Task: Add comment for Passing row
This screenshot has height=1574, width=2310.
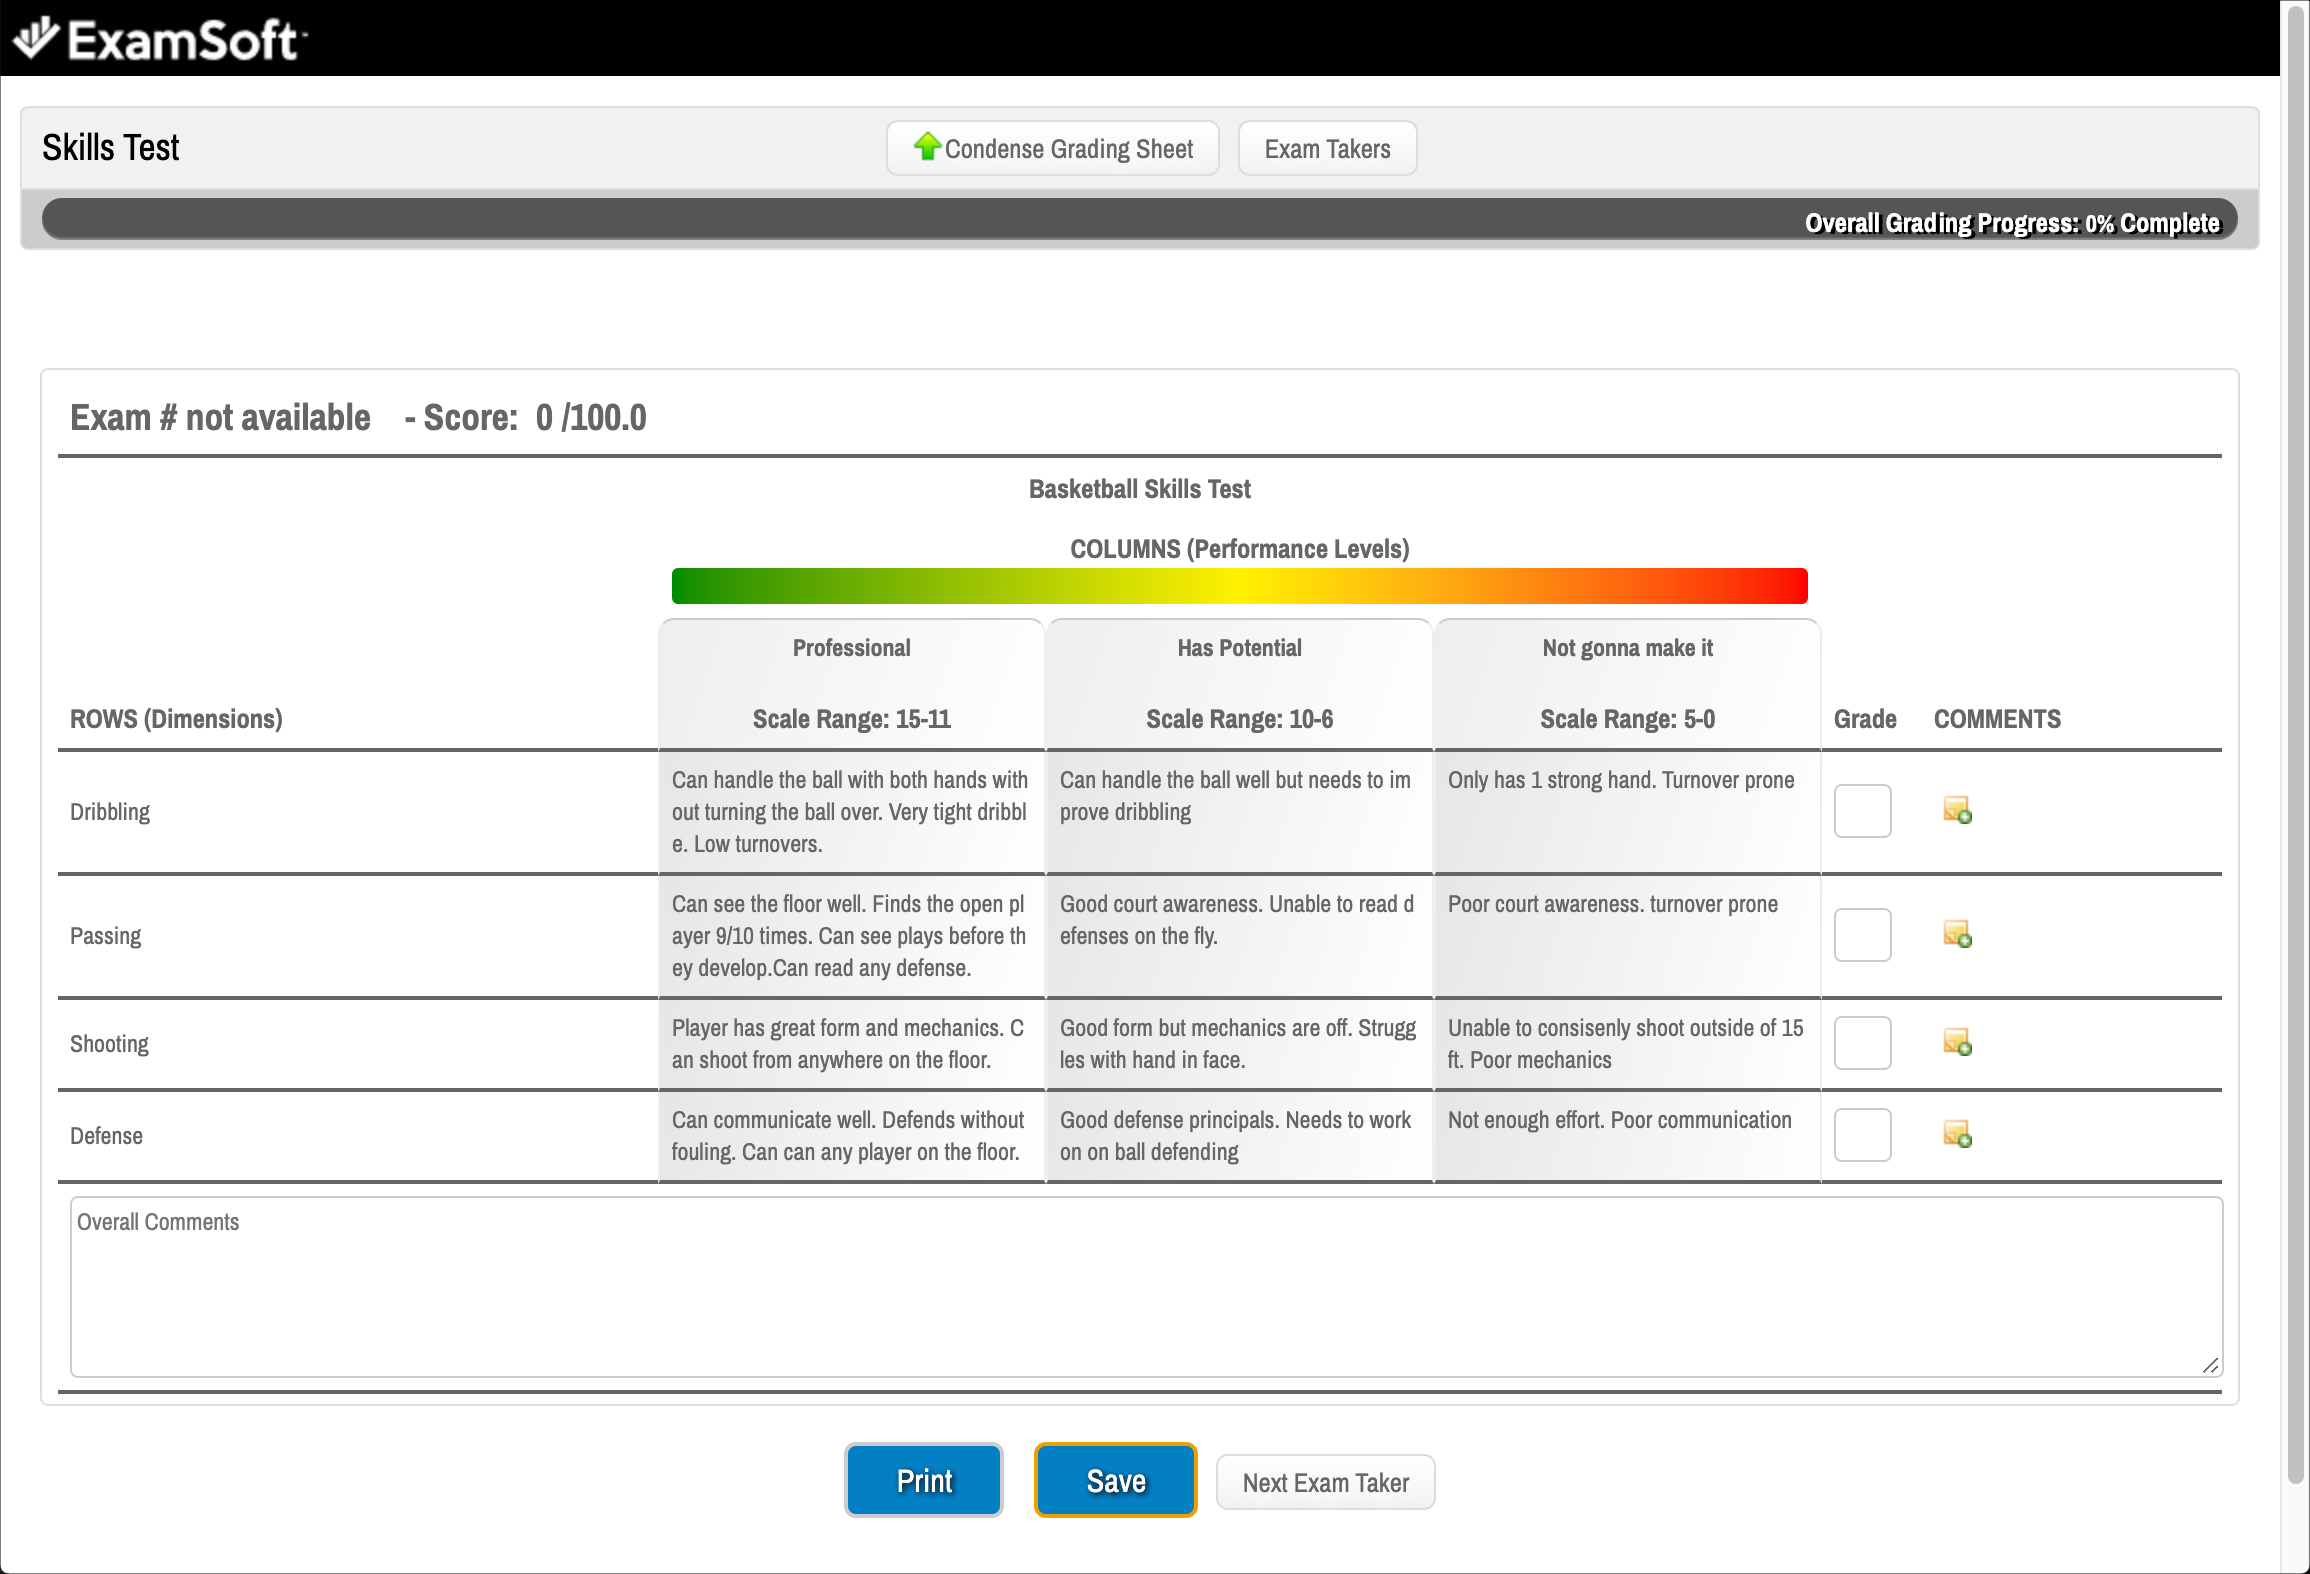Action: tap(1957, 934)
